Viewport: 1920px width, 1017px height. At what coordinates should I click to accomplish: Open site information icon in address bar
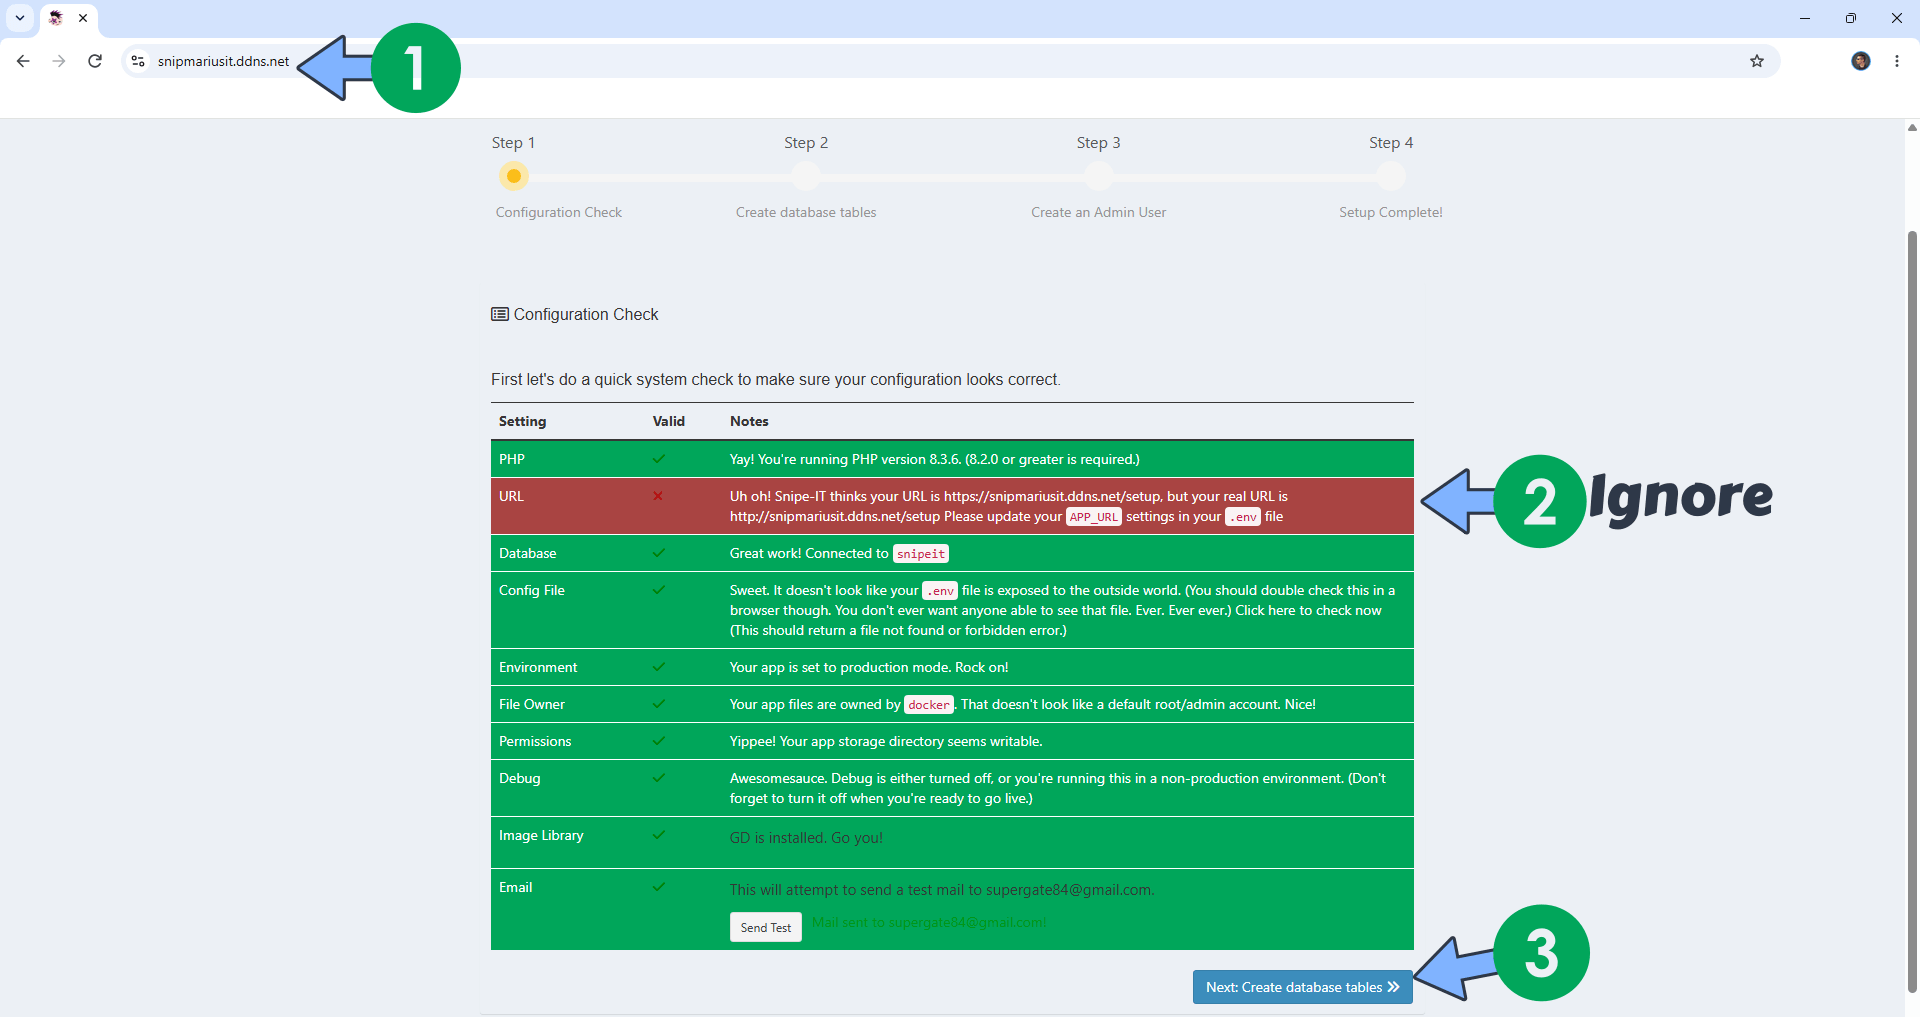(138, 61)
